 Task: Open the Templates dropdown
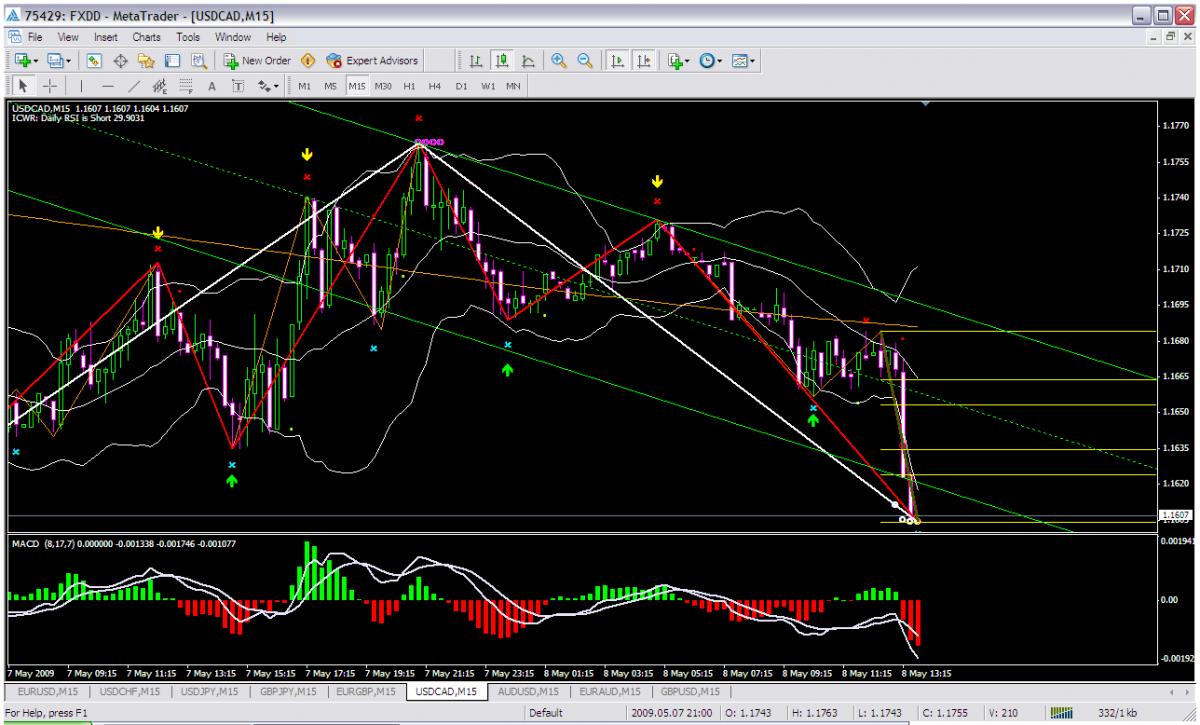pyautogui.click(x=744, y=61)
